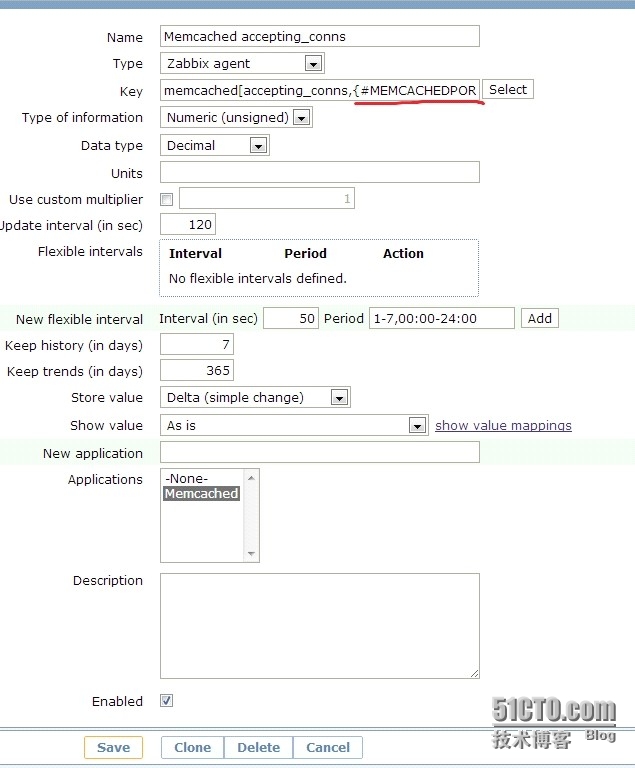
Task: Open the Type of information dropdown
Action: click(236, 118)
